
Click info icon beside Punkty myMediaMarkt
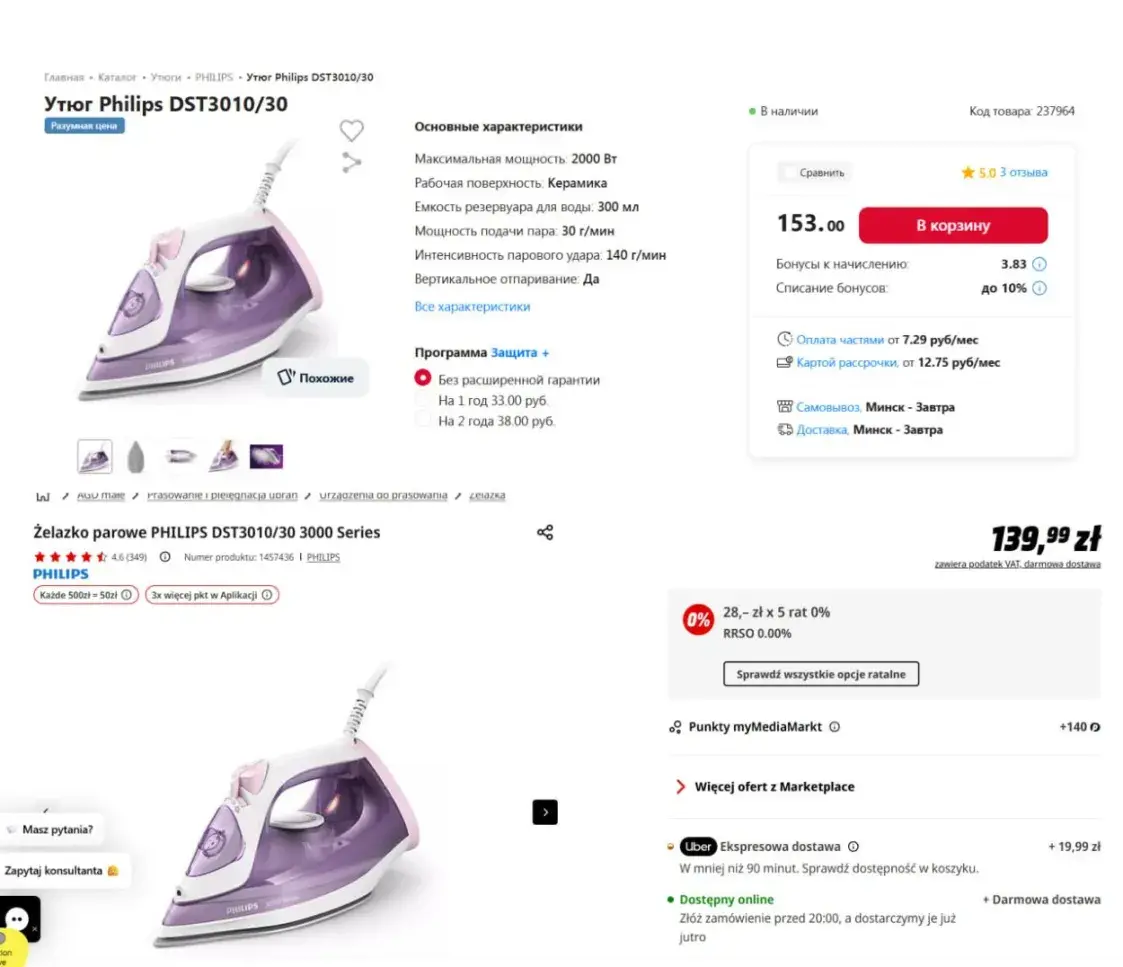tap(835, 727)
